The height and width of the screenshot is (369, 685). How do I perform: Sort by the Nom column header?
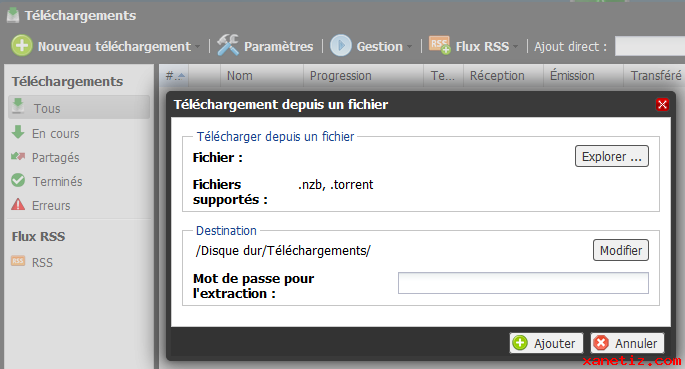262,76
